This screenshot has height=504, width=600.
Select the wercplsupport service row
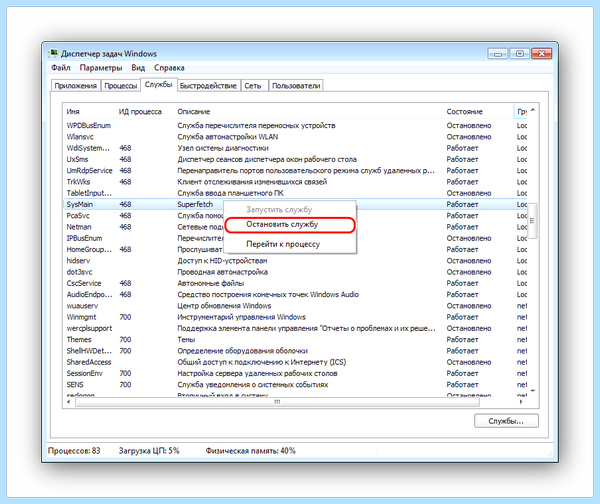[x=295, y=328]
